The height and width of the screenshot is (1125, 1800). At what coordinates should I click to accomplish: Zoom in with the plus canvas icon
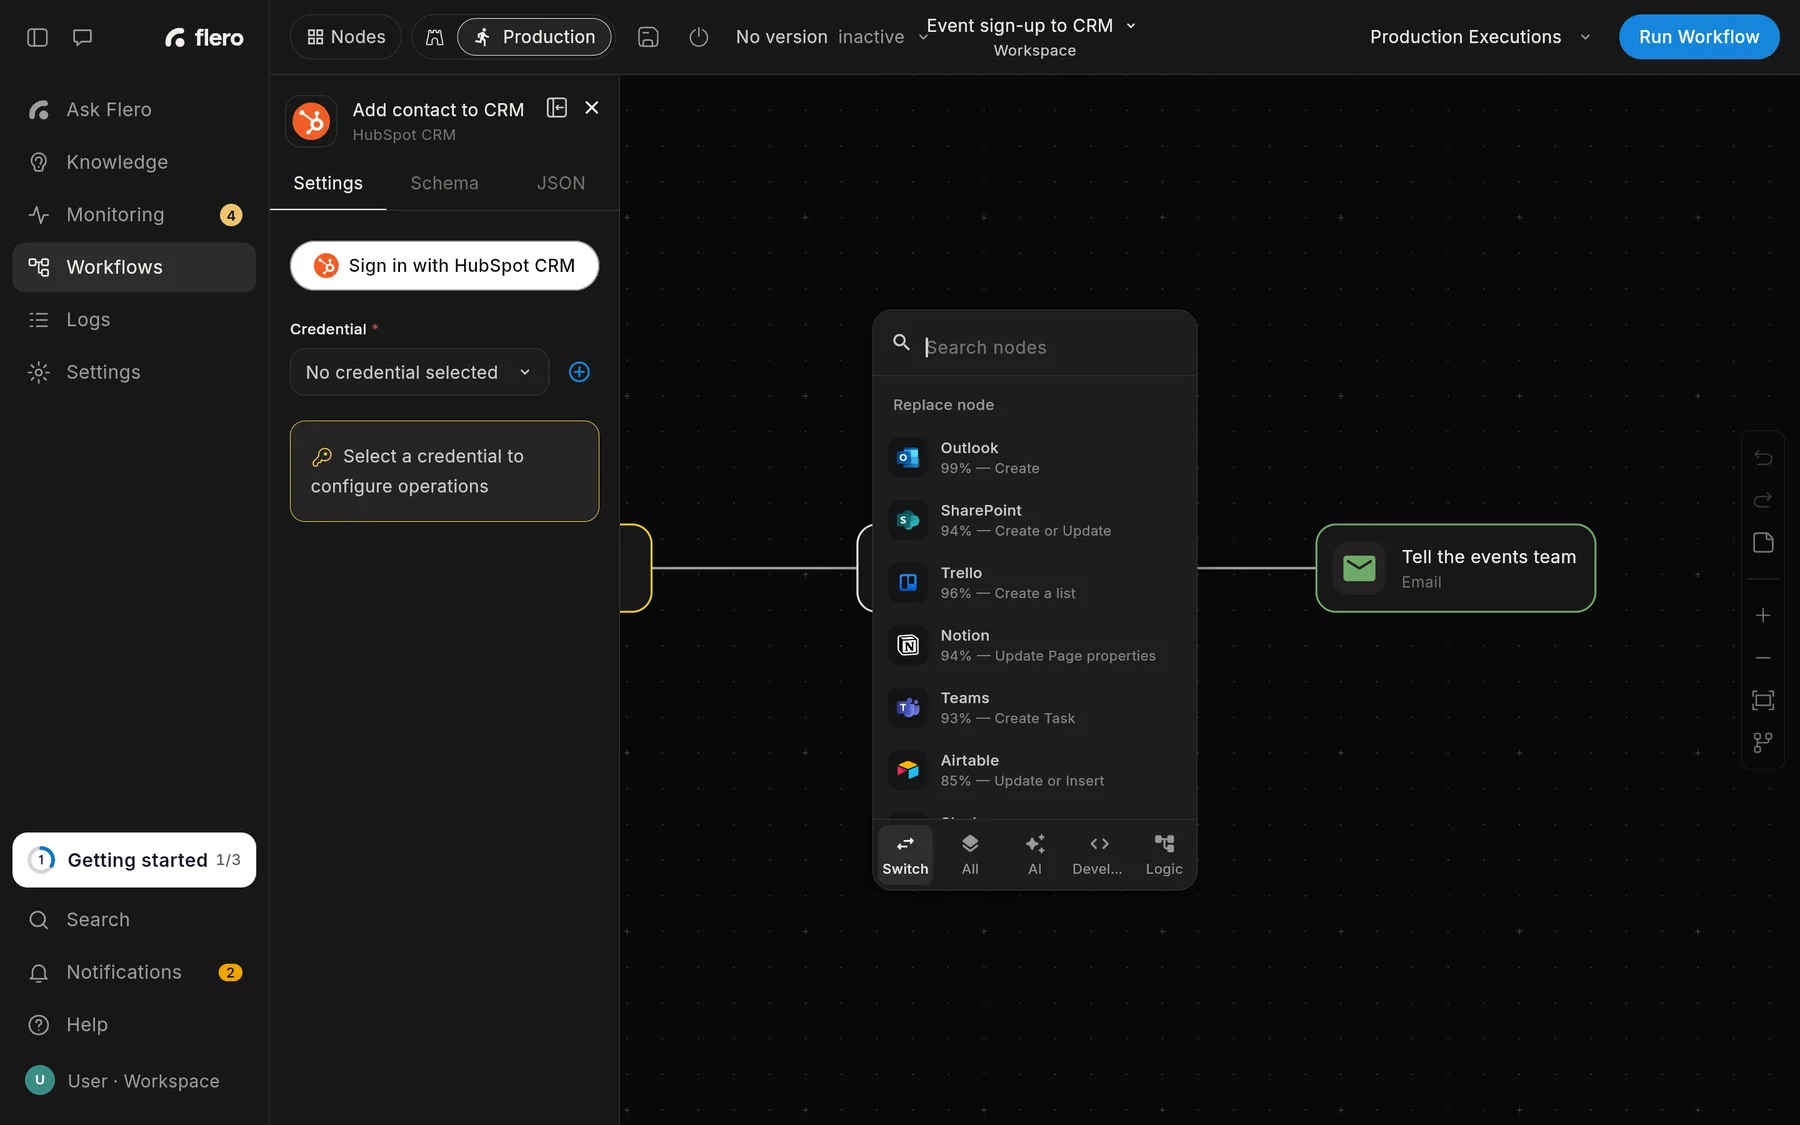point(1763,615)
